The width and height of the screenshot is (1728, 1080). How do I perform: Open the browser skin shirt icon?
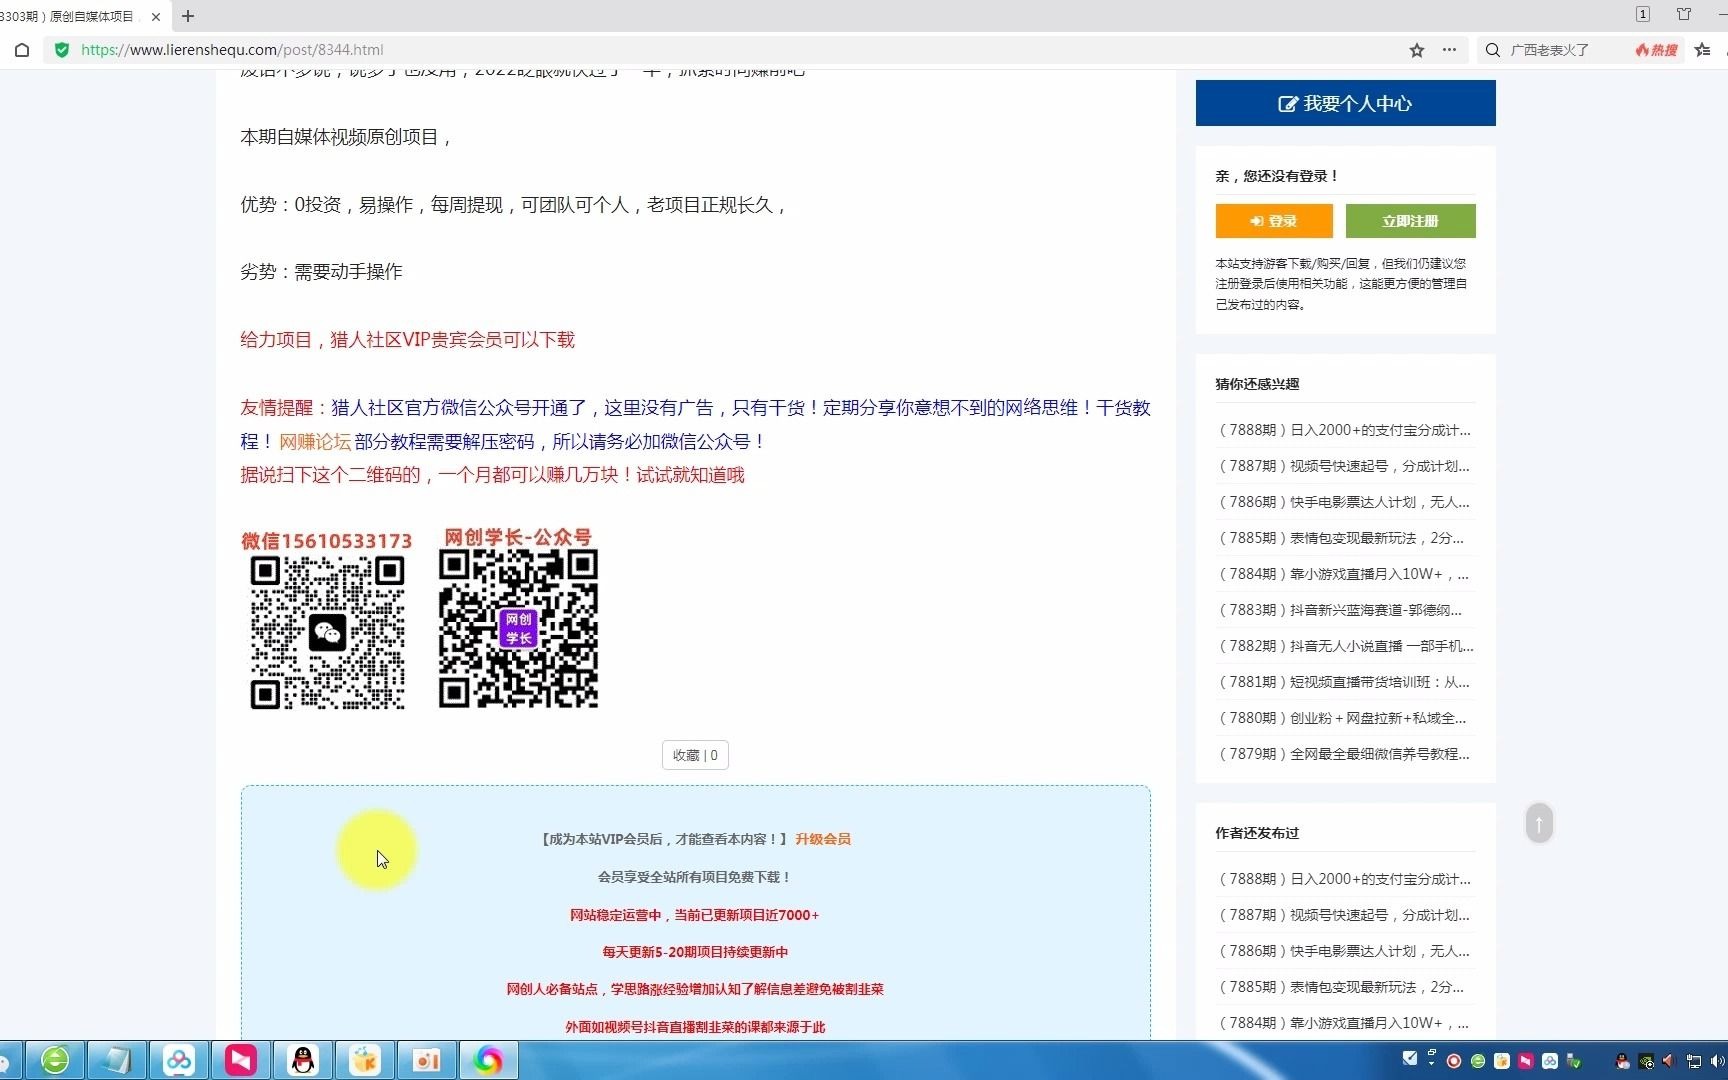point(1684,14)
